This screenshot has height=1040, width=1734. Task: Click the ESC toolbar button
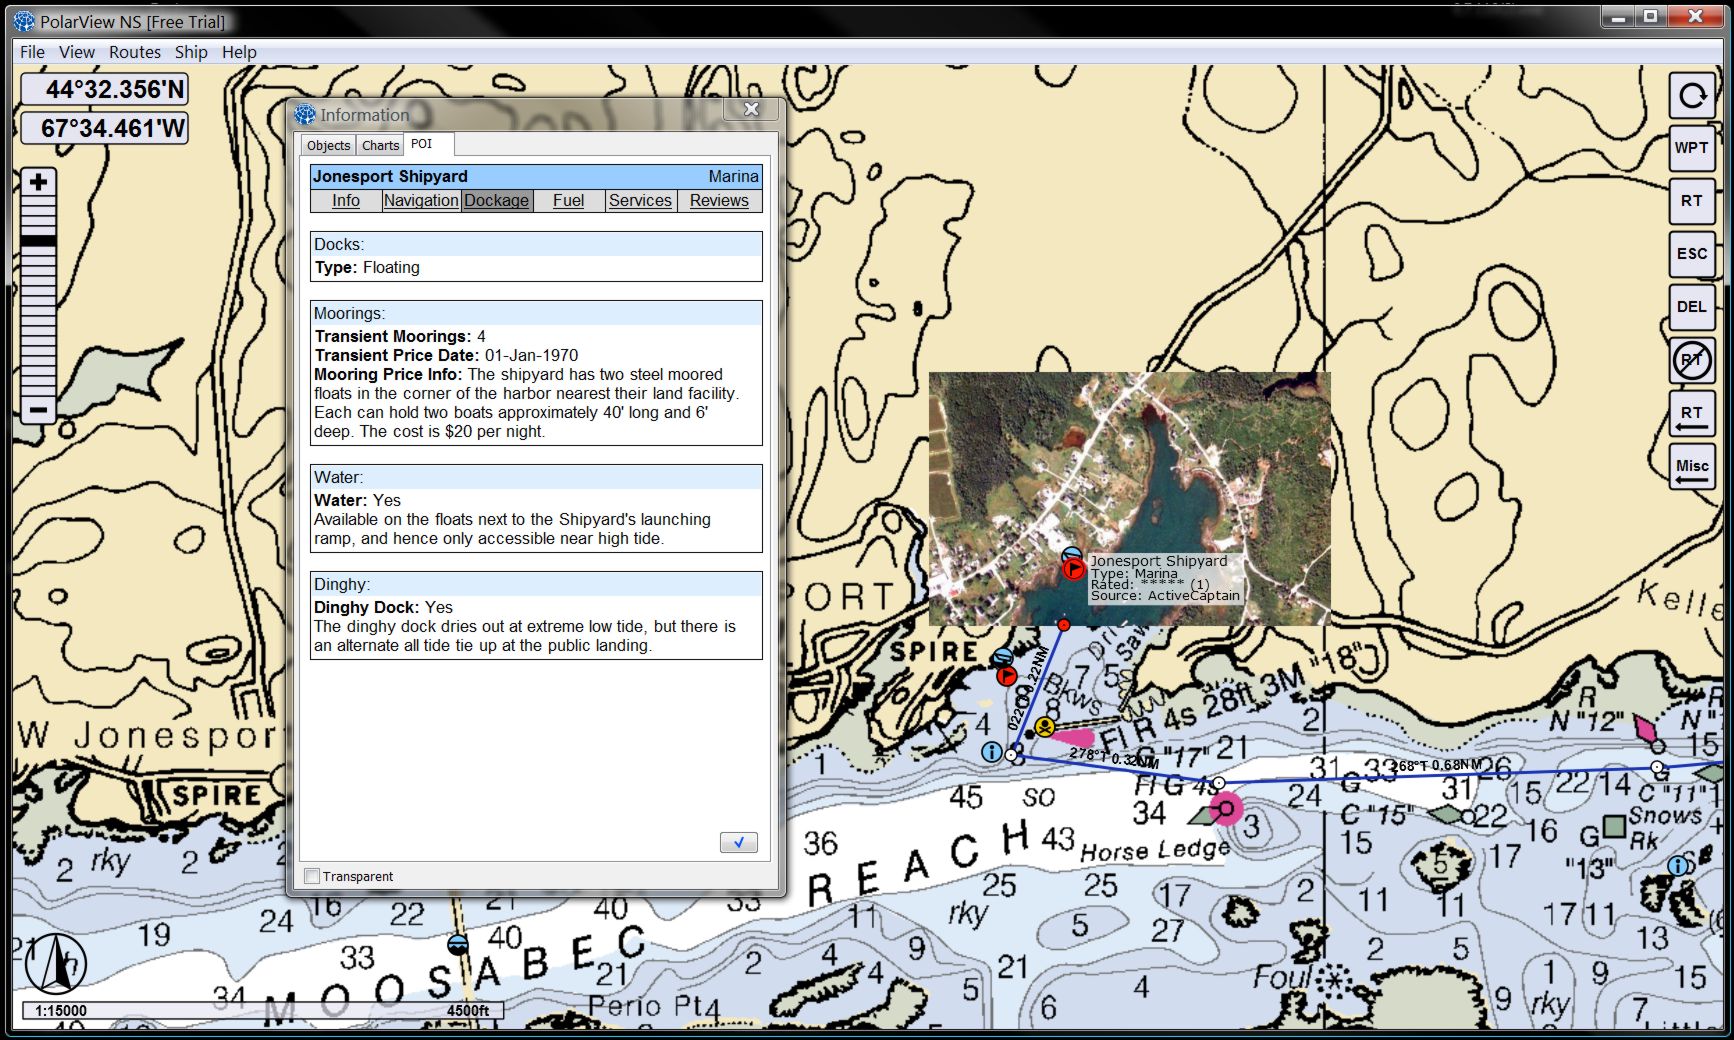point(1692,254)
